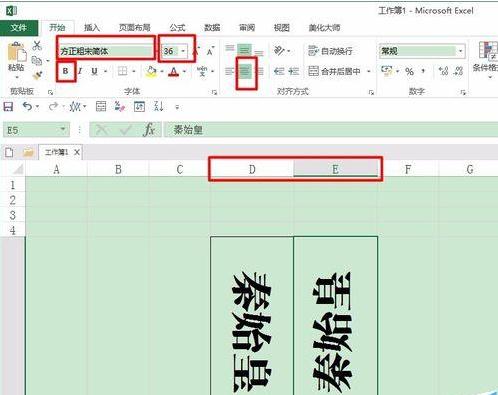Click font name box 方正粗宋简体
Viewport: 498px width, 395px height.
click(x=106, y=51)
